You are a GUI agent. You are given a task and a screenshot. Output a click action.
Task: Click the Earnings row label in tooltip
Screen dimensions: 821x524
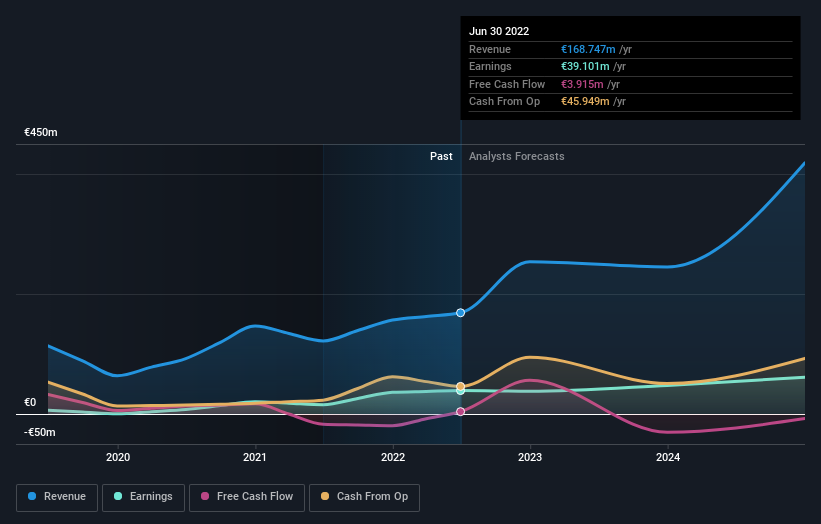[490, 66]
